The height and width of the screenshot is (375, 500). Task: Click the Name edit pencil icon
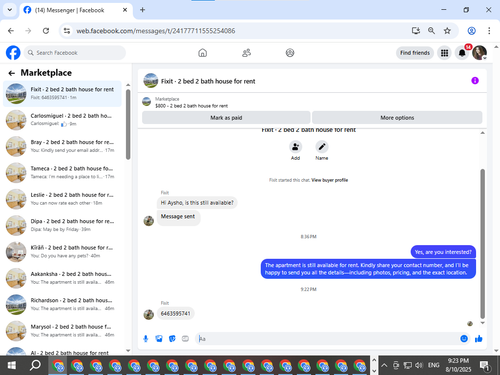[x=322, y=147]
